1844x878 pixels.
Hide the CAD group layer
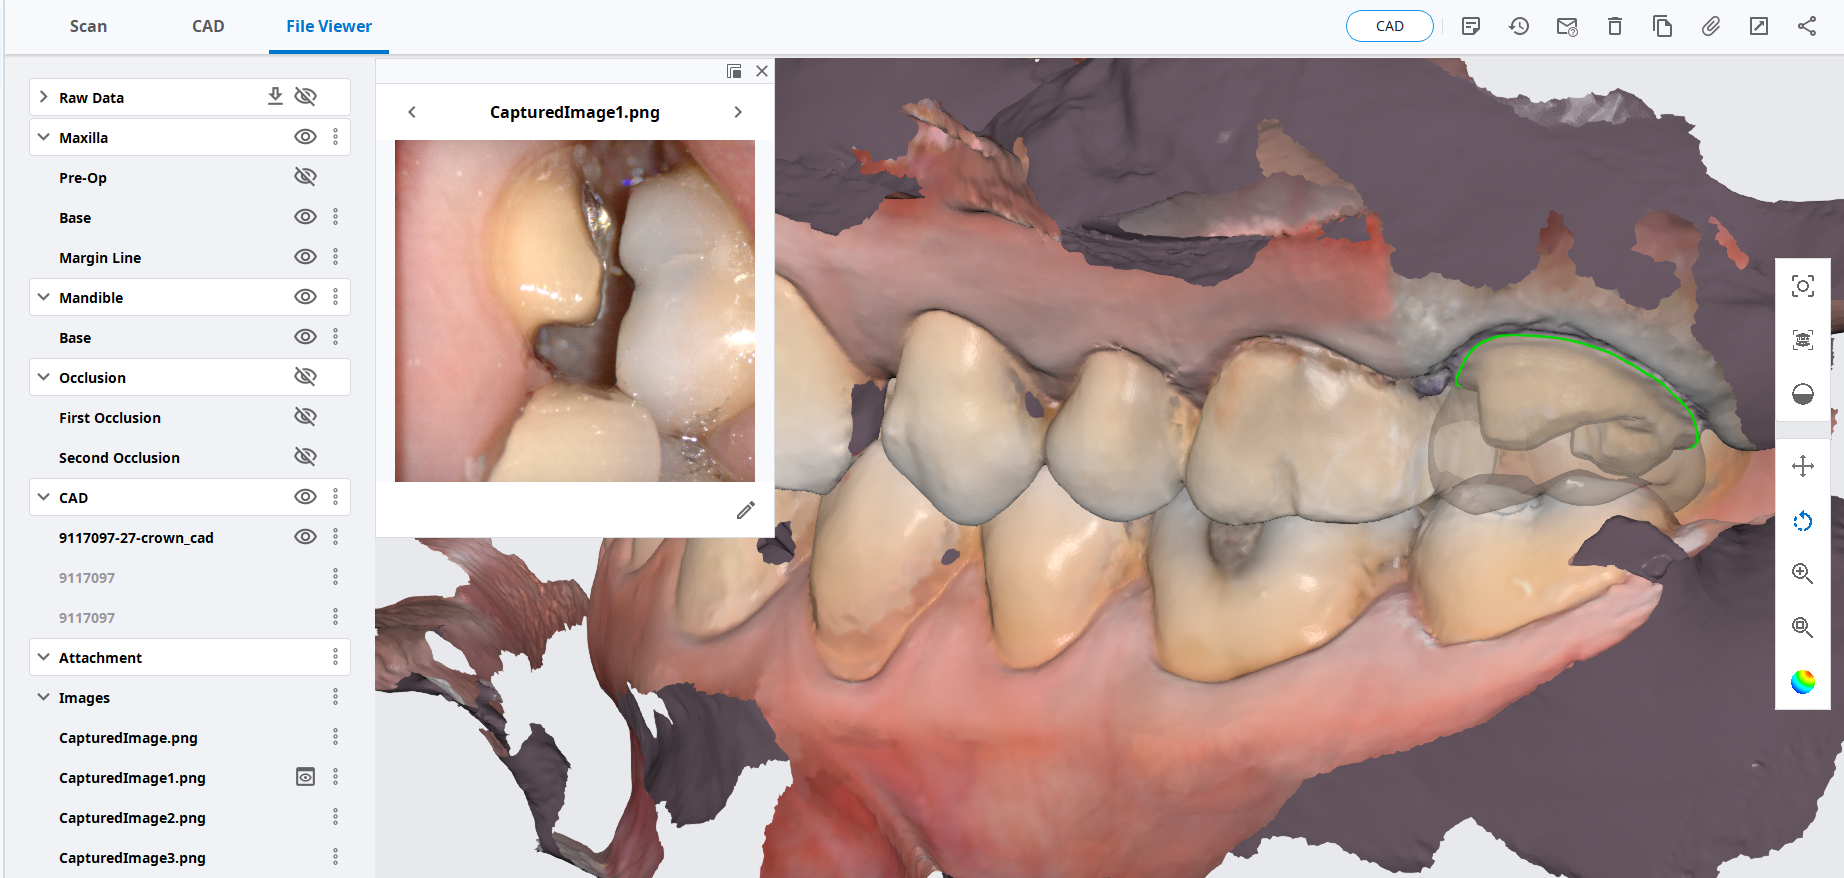tap(306, 497)
